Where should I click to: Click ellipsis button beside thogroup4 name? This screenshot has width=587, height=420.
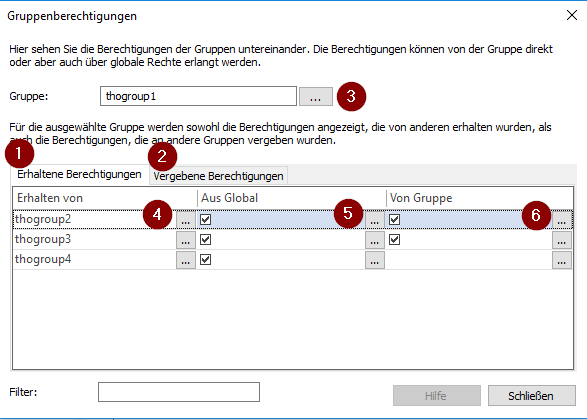[x=186, y=260]
